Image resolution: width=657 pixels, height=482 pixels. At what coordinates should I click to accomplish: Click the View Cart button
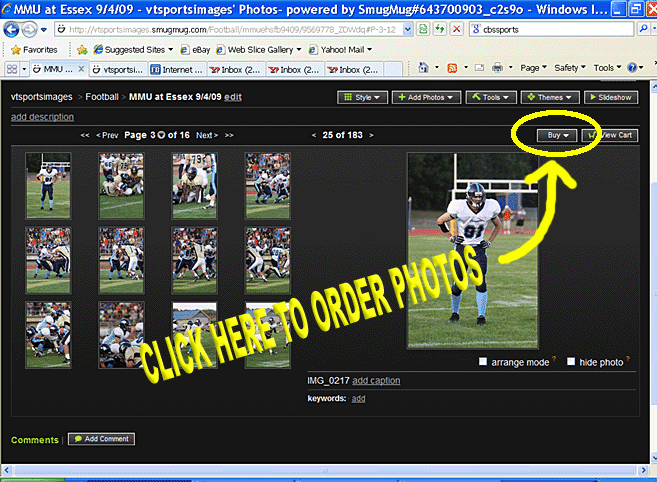click(612, 135)
